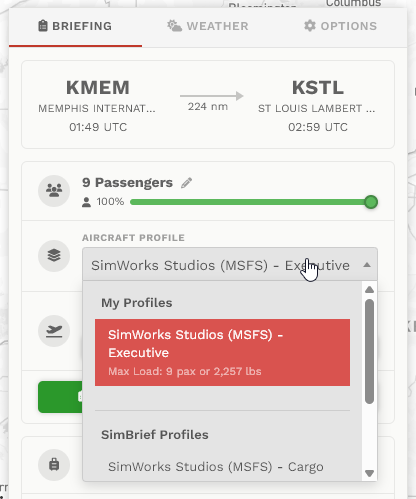Click the small person load icon
This screenshot has width=416, height=499.
click(86, 202)
